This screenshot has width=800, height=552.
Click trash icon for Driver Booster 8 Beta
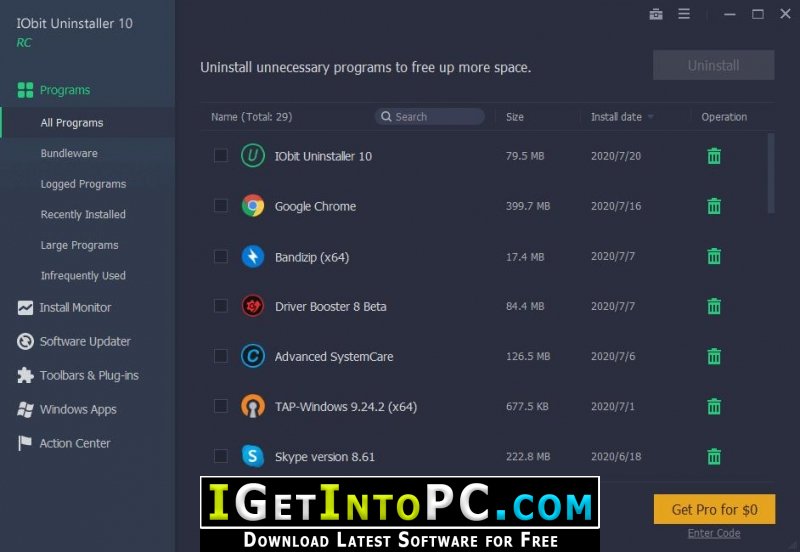(714, 306)
